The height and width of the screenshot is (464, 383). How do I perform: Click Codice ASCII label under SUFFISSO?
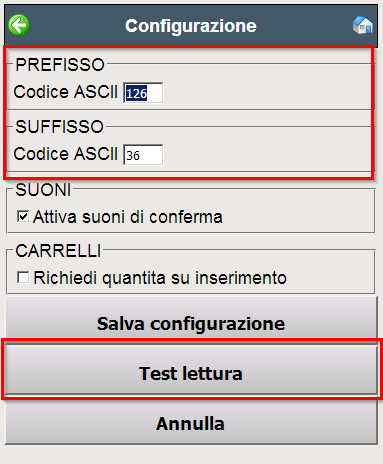[x=66, y=154]
